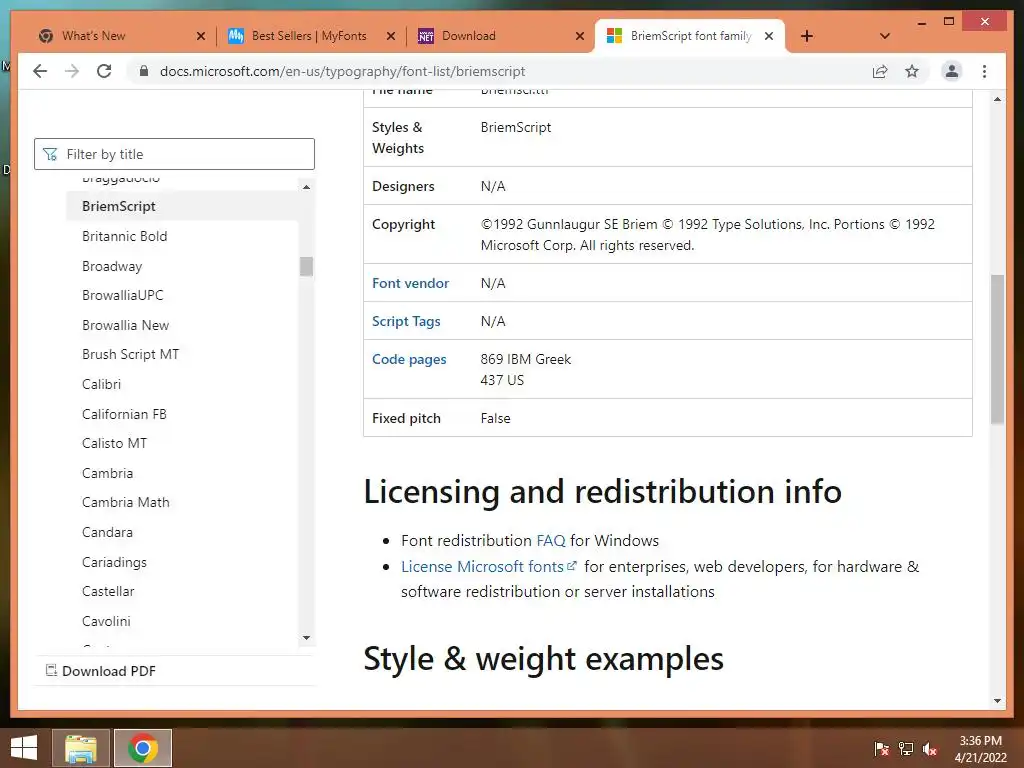View site security lock info
The width and height of the screenshot is (1024, 768).
tap(144, 71)
